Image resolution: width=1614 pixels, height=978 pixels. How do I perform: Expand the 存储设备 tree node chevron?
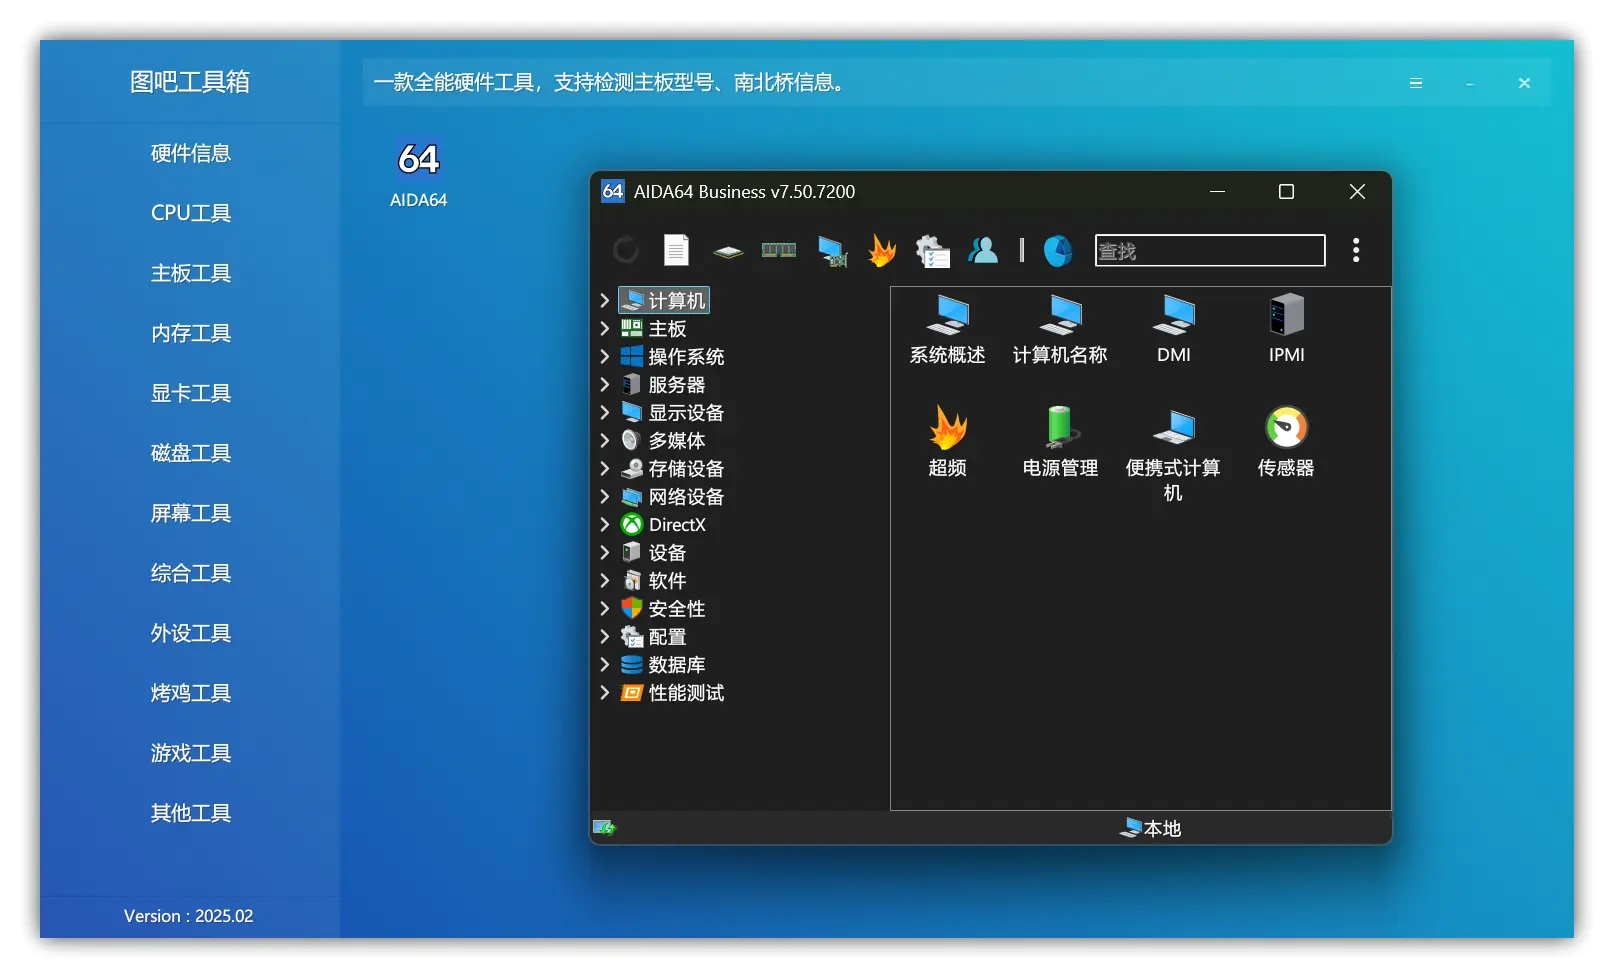click(604, 468)
